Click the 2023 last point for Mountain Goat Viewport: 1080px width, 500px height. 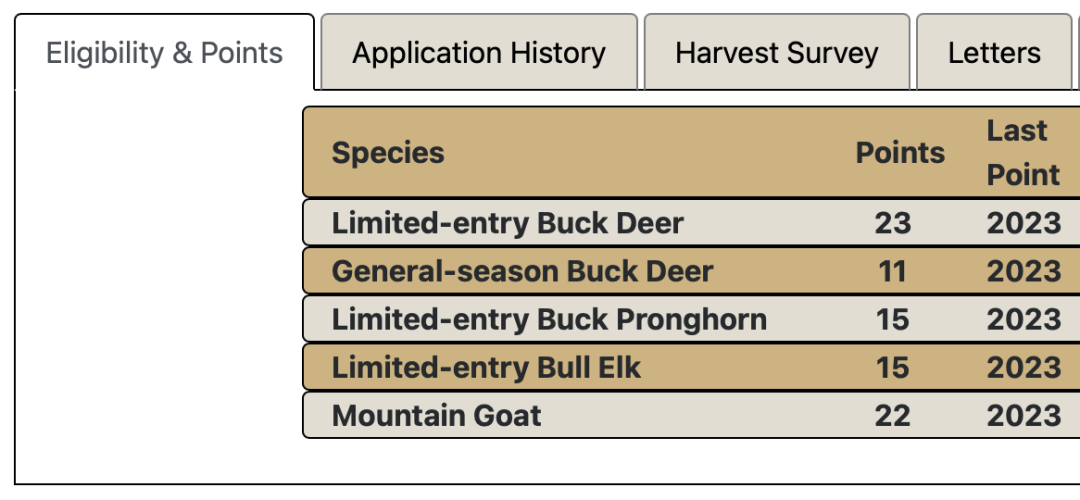(x=1024, y=416)
